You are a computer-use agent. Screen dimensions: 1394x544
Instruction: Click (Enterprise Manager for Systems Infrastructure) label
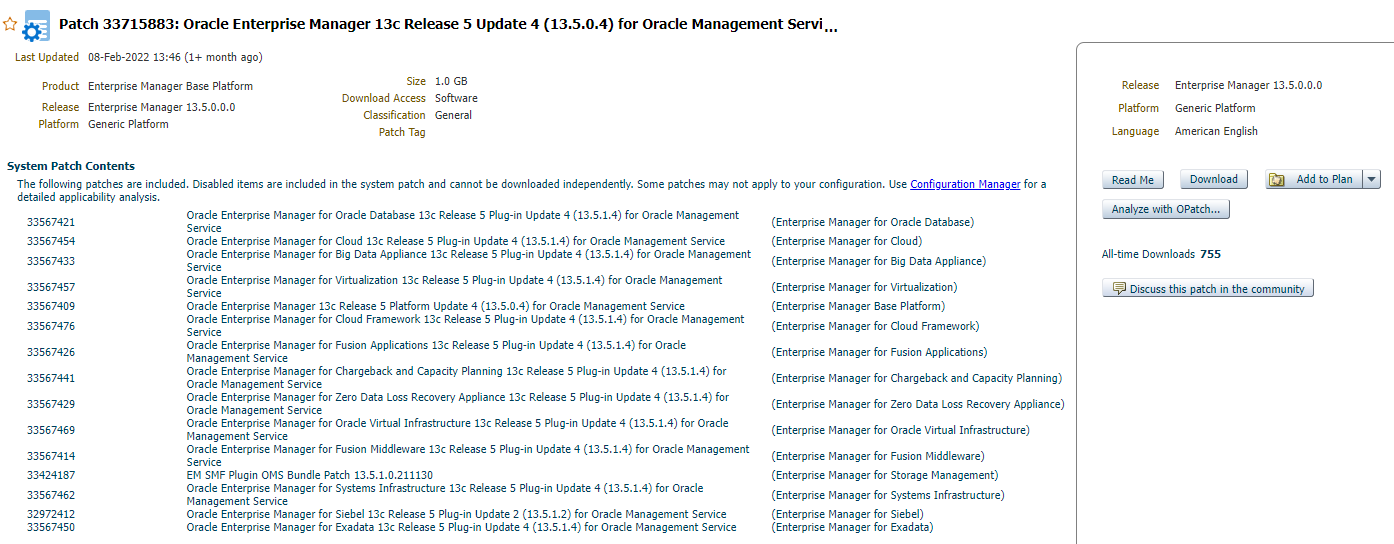[x=888, y=496]
